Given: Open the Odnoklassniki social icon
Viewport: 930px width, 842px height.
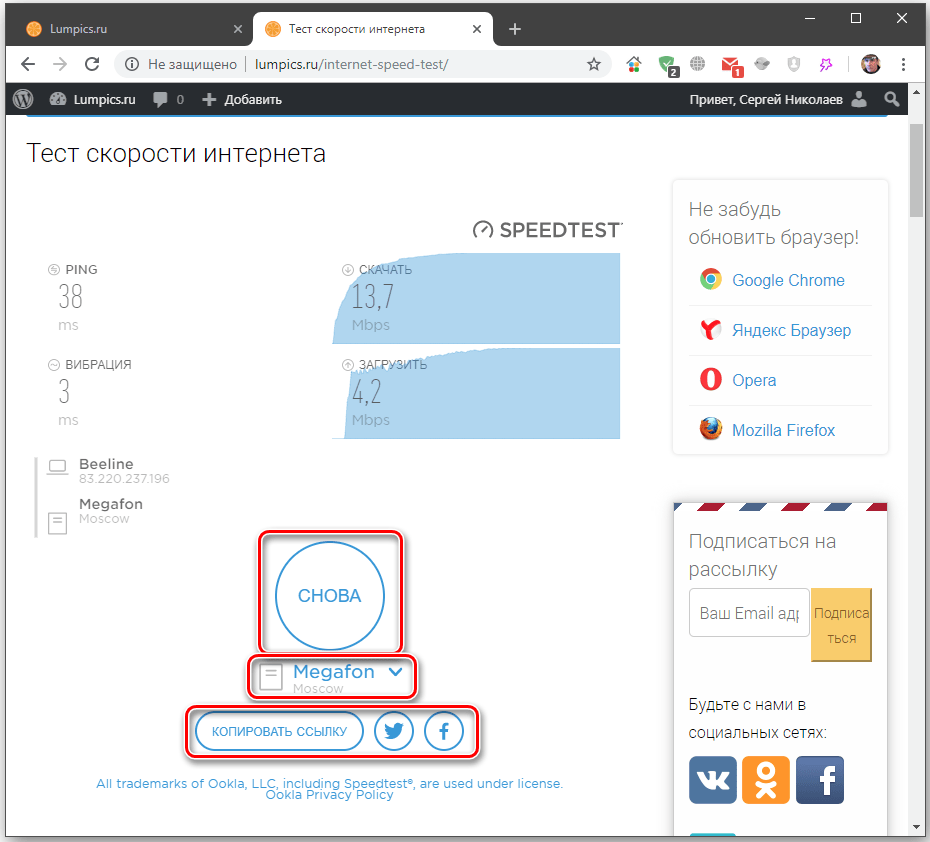Looking at the screenshot, I should pos(766,780).
